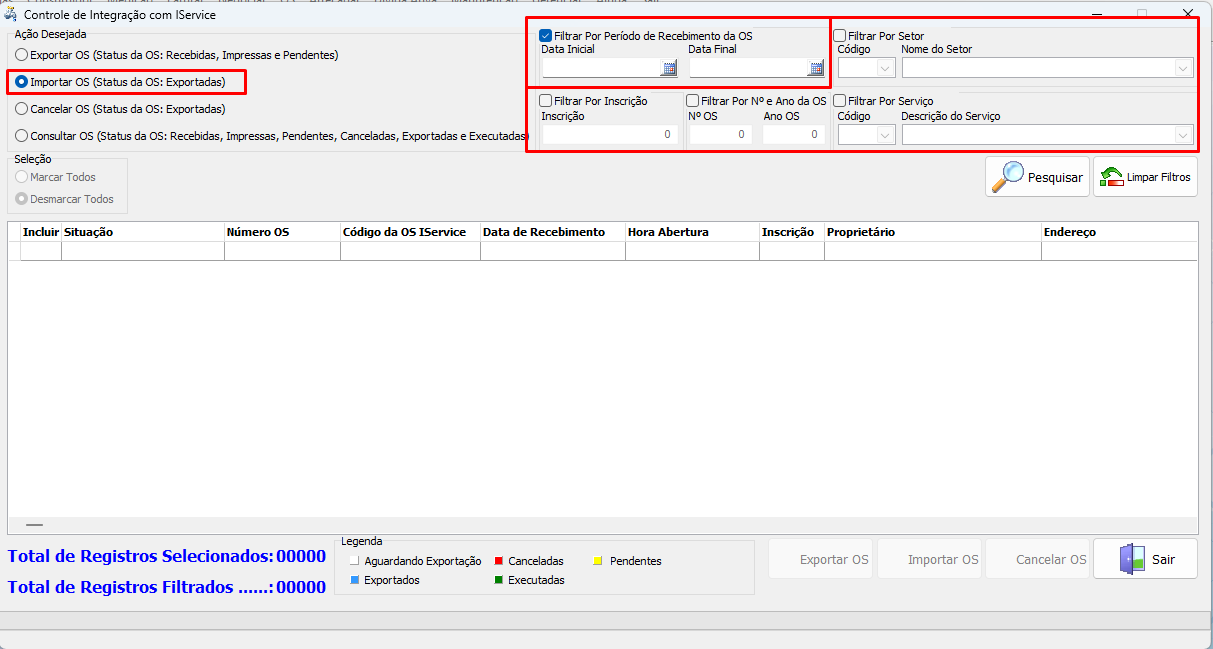Uncheck Filtrar Por Período de Recebimento
Viewport: 1213px width, 649px height.
(546, 36)
